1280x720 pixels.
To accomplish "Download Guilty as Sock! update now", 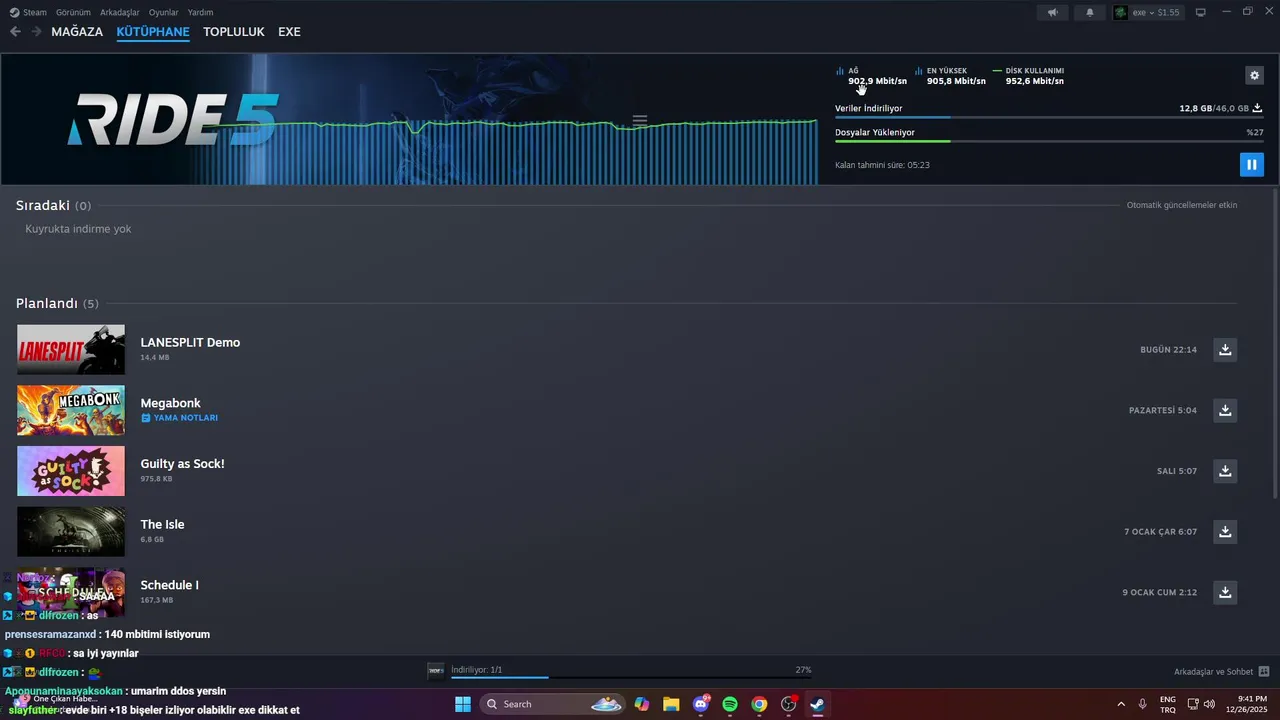I will (x=1225, y=470).
